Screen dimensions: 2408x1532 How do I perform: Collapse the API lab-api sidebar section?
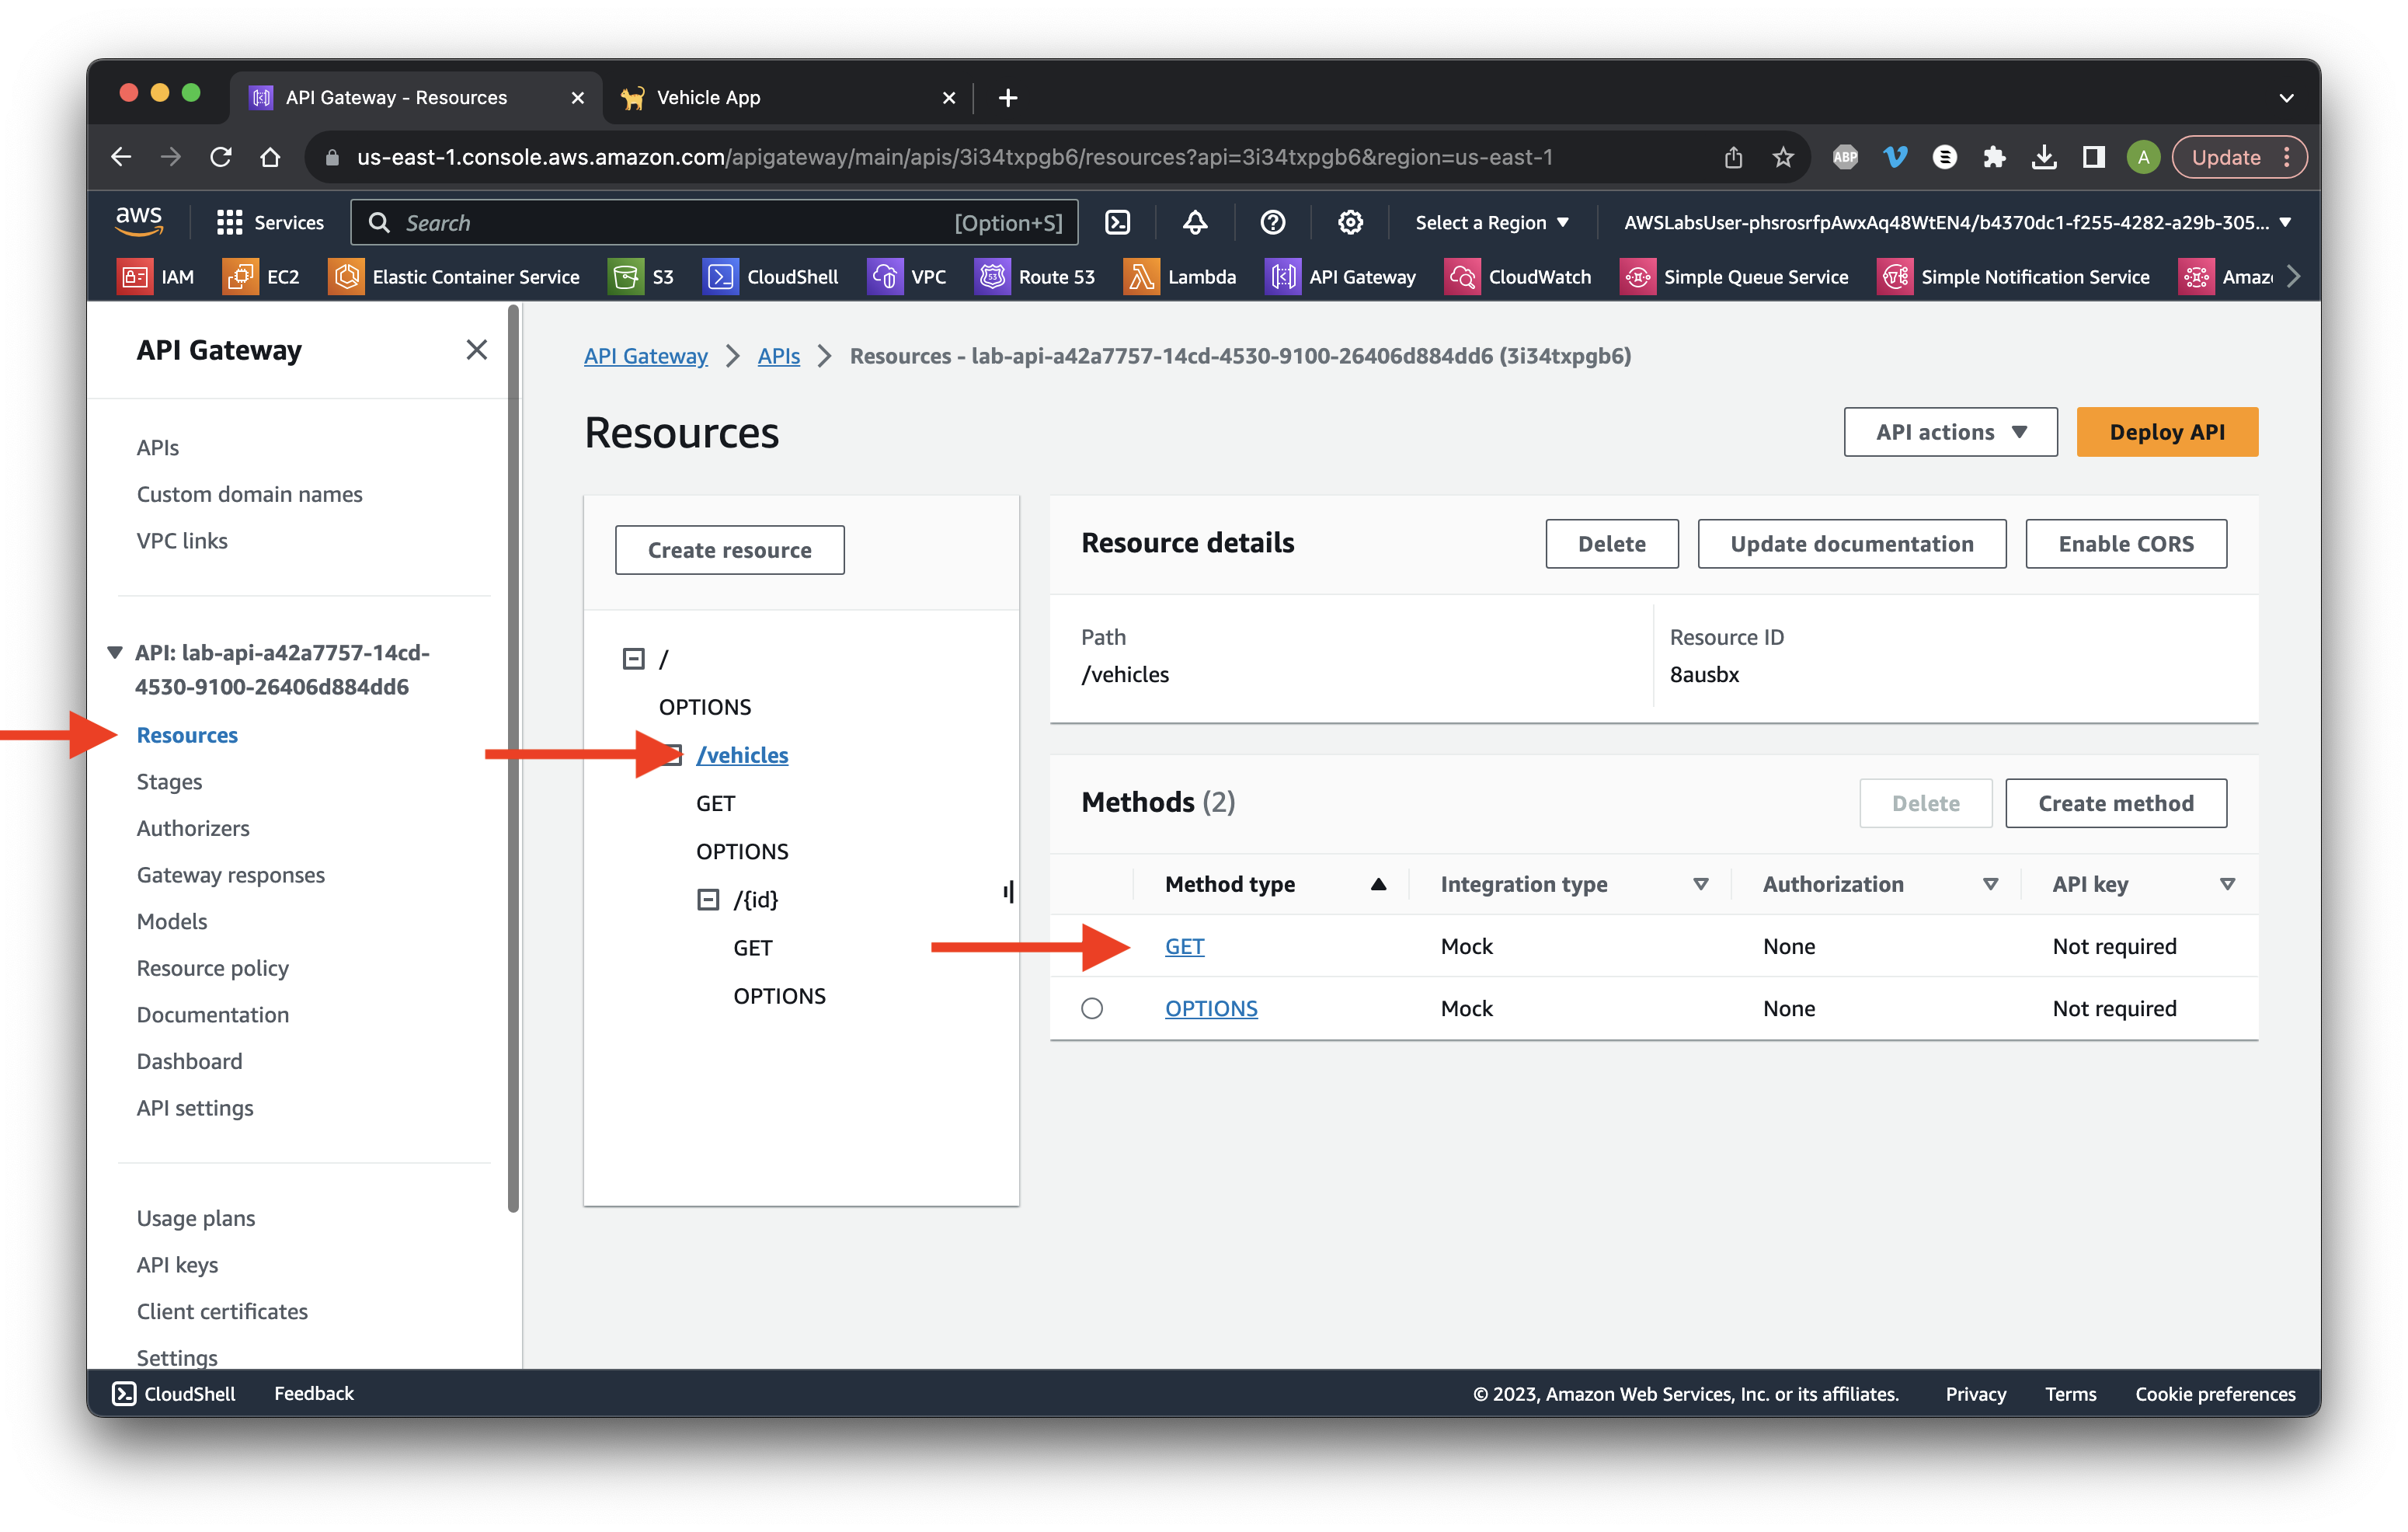tap(115, 653)
